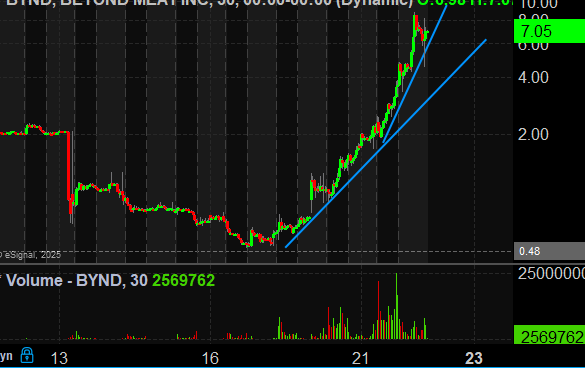Select the steeper blue trendline
The width and height of the screenshot is (585, 368).
(x=415, y=74)
